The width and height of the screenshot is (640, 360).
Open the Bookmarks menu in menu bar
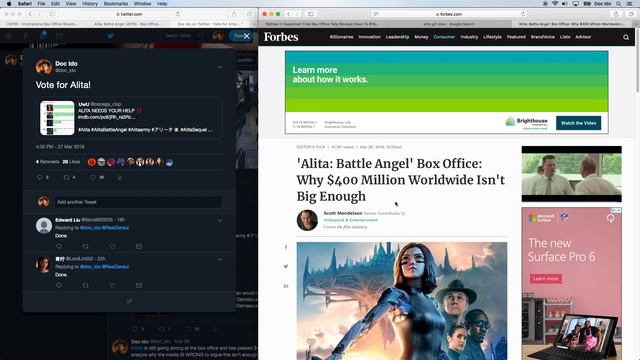[116, 4]
